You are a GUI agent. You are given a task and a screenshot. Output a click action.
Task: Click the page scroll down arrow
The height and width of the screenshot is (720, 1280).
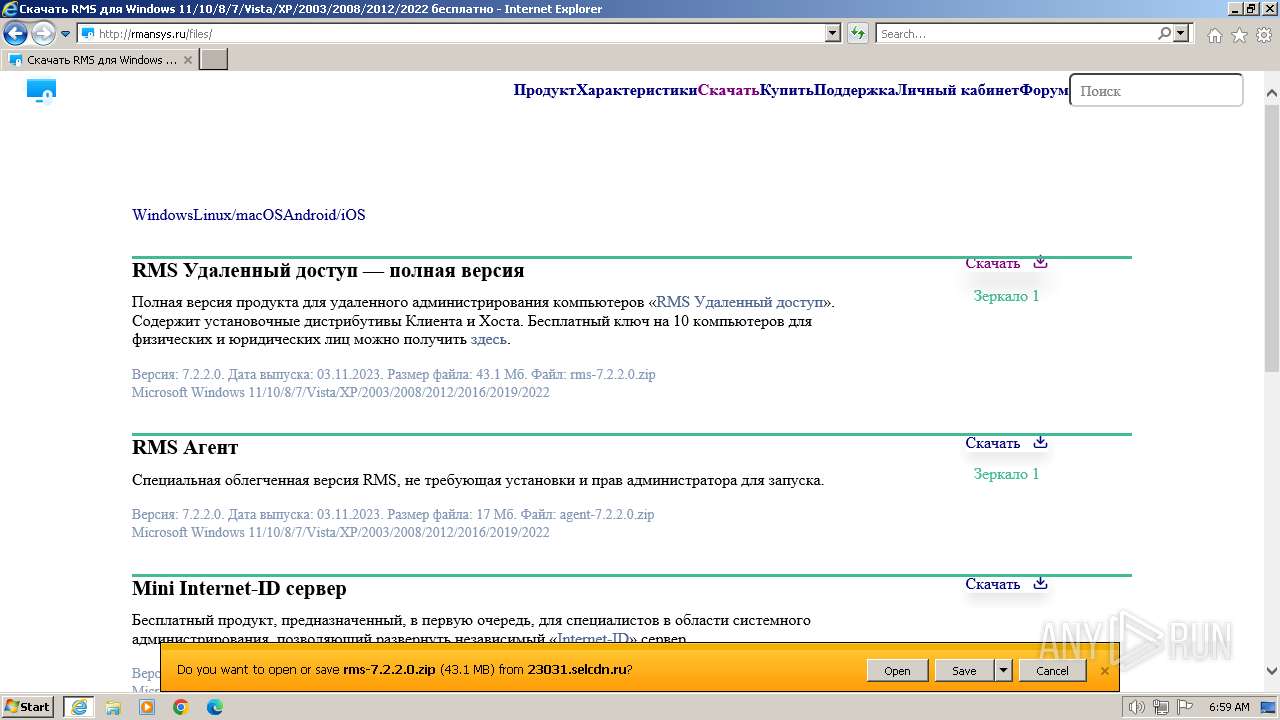1272,672
